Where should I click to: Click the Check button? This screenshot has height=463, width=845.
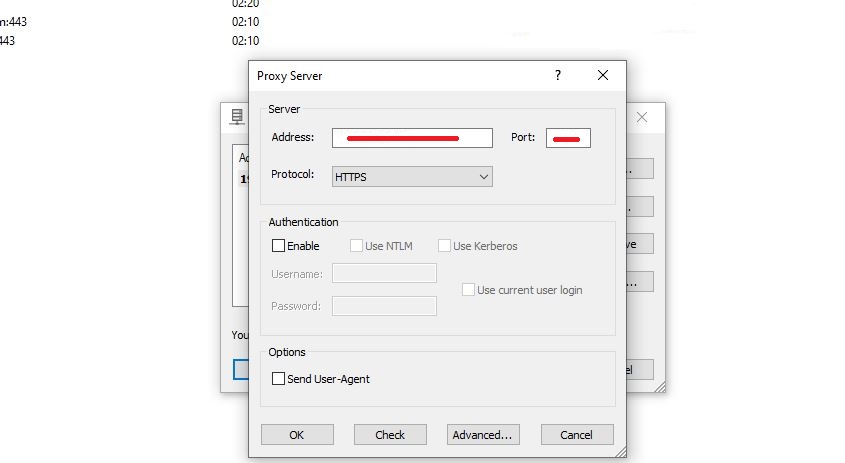click(390, 434)
